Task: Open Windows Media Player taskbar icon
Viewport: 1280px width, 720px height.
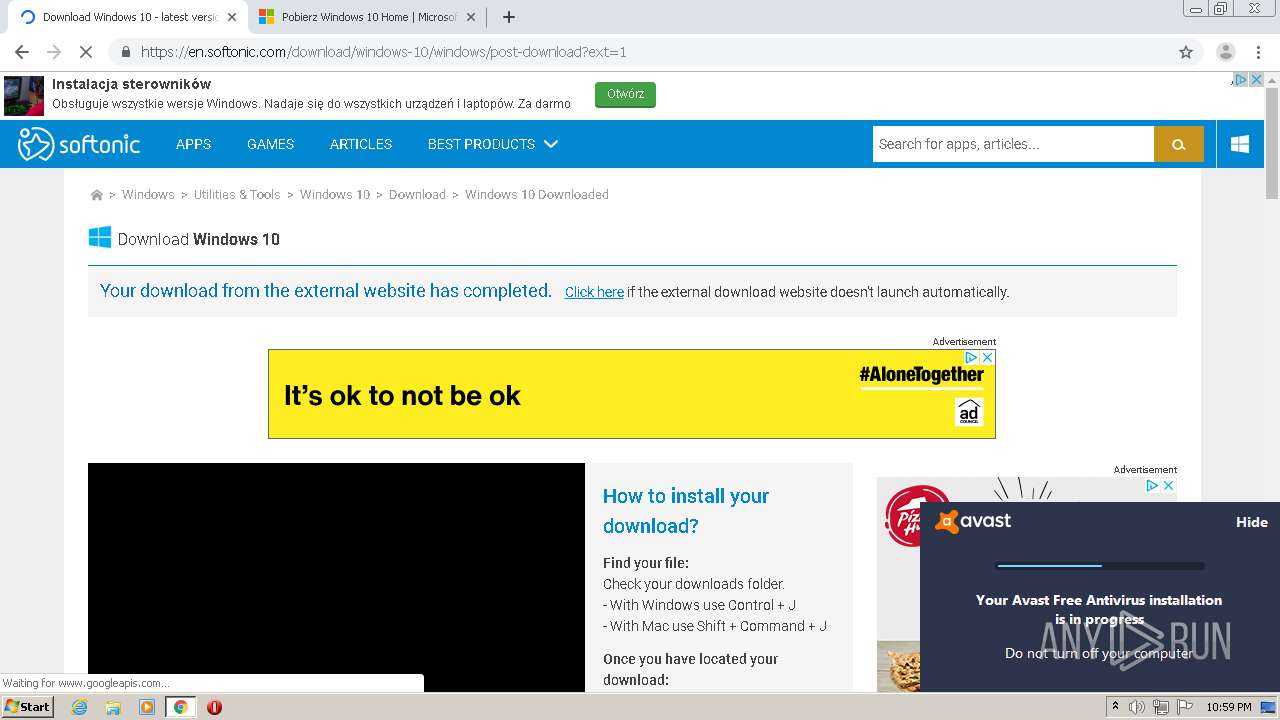Action: [x=146, y=707]
